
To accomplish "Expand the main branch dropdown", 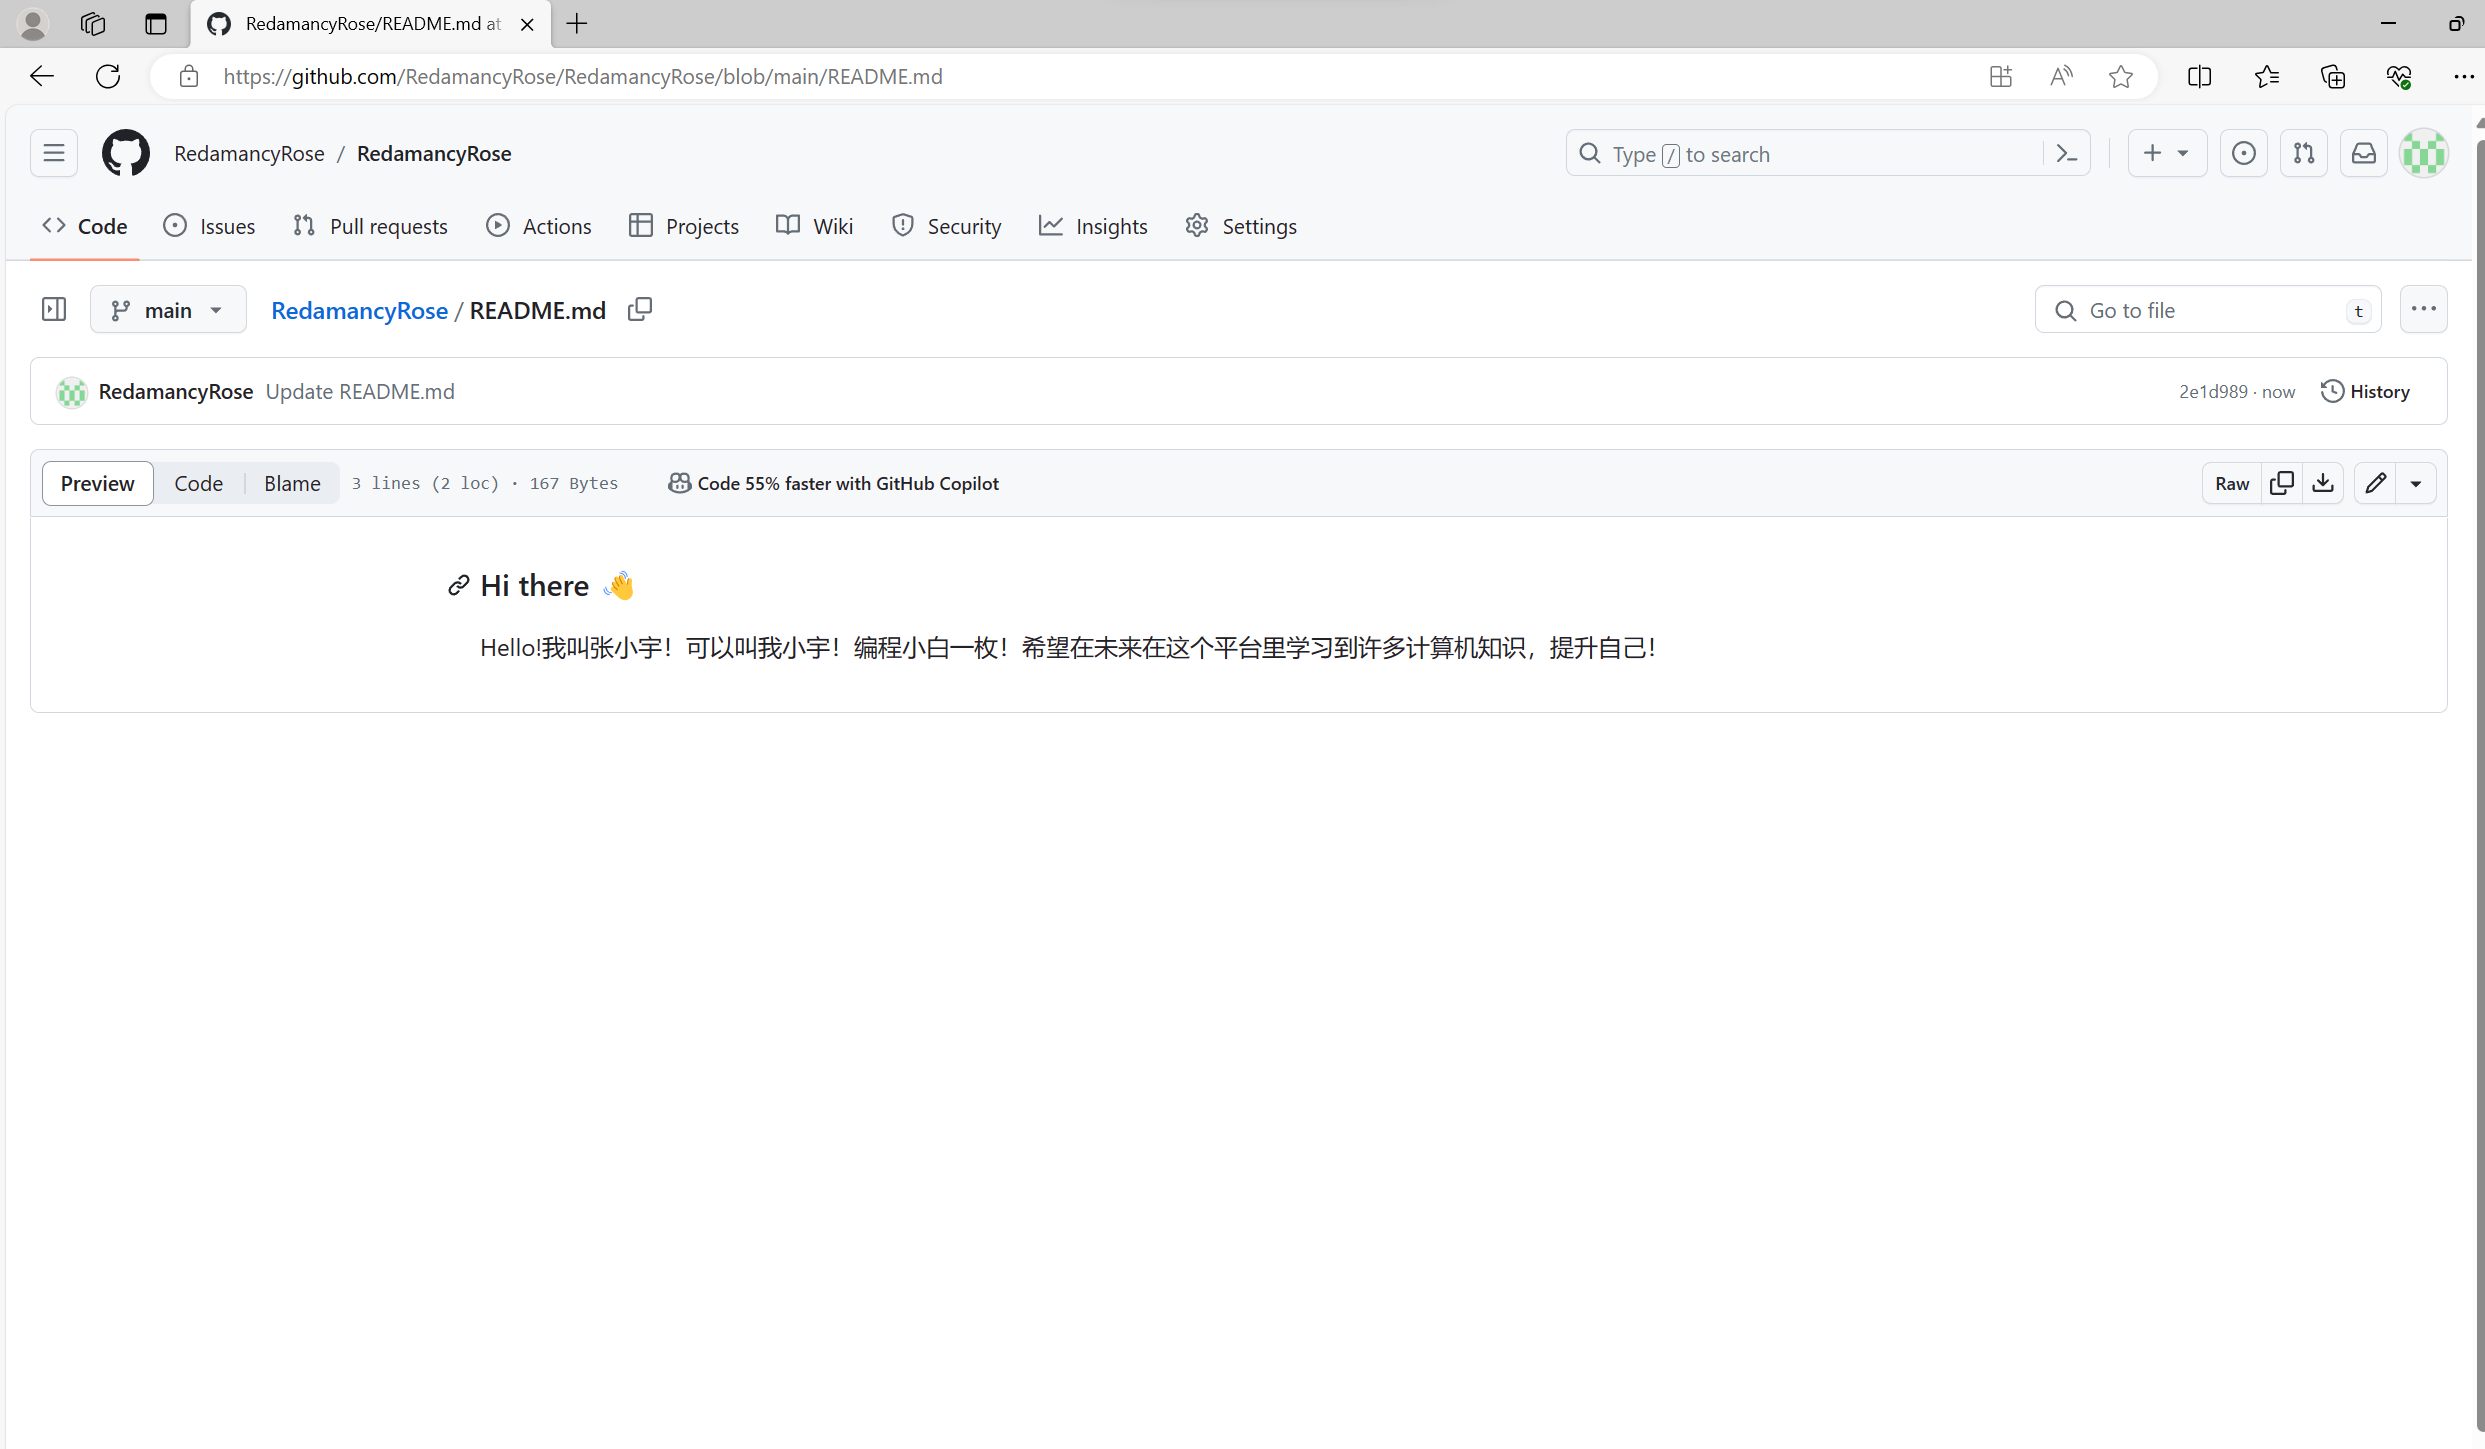I will point(167,310).
